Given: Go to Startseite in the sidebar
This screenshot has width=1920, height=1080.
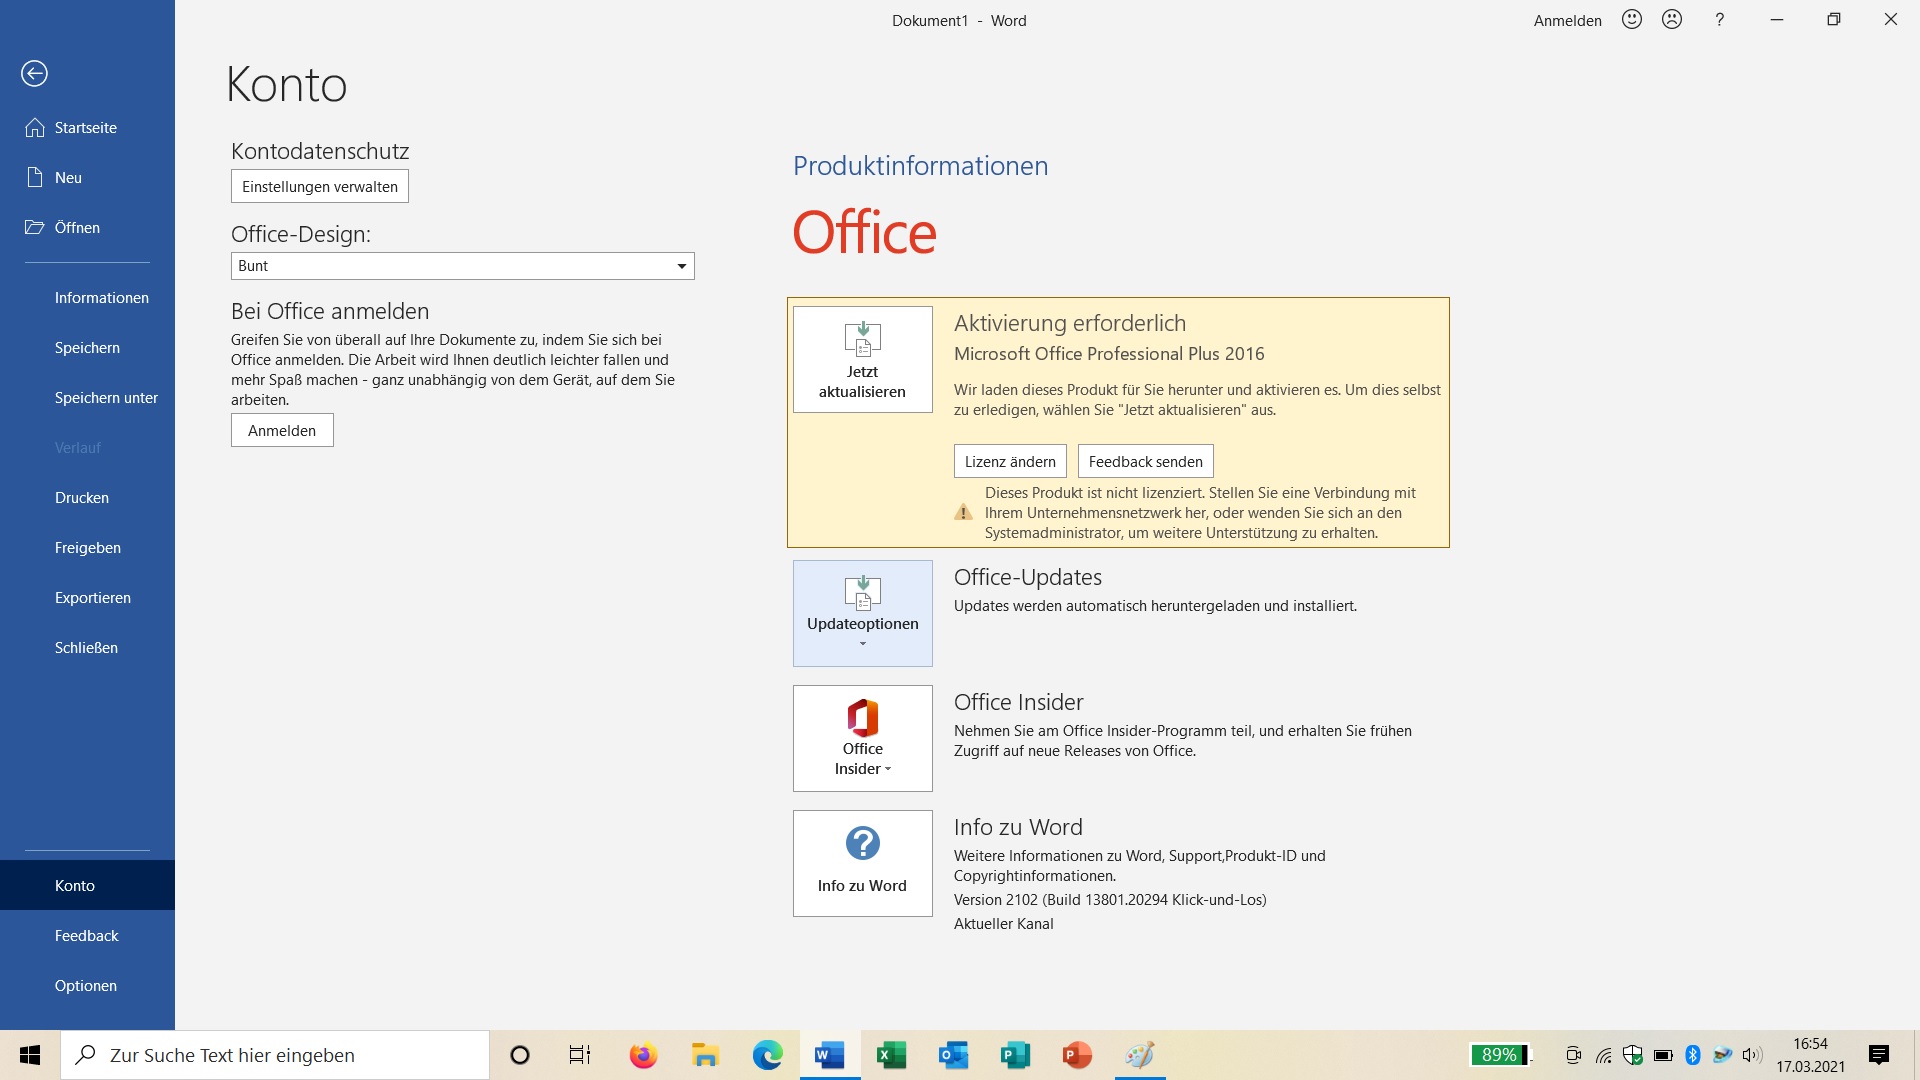Looking at the screenshot, I should 86,128.
